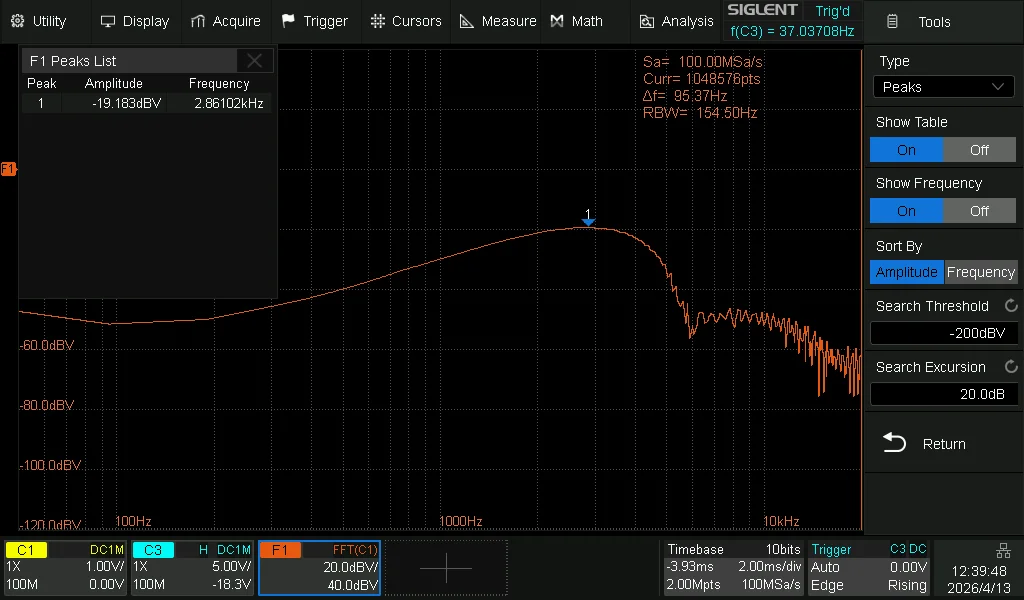
Task: Select the C1 channel box
Action: pos(65,568)
